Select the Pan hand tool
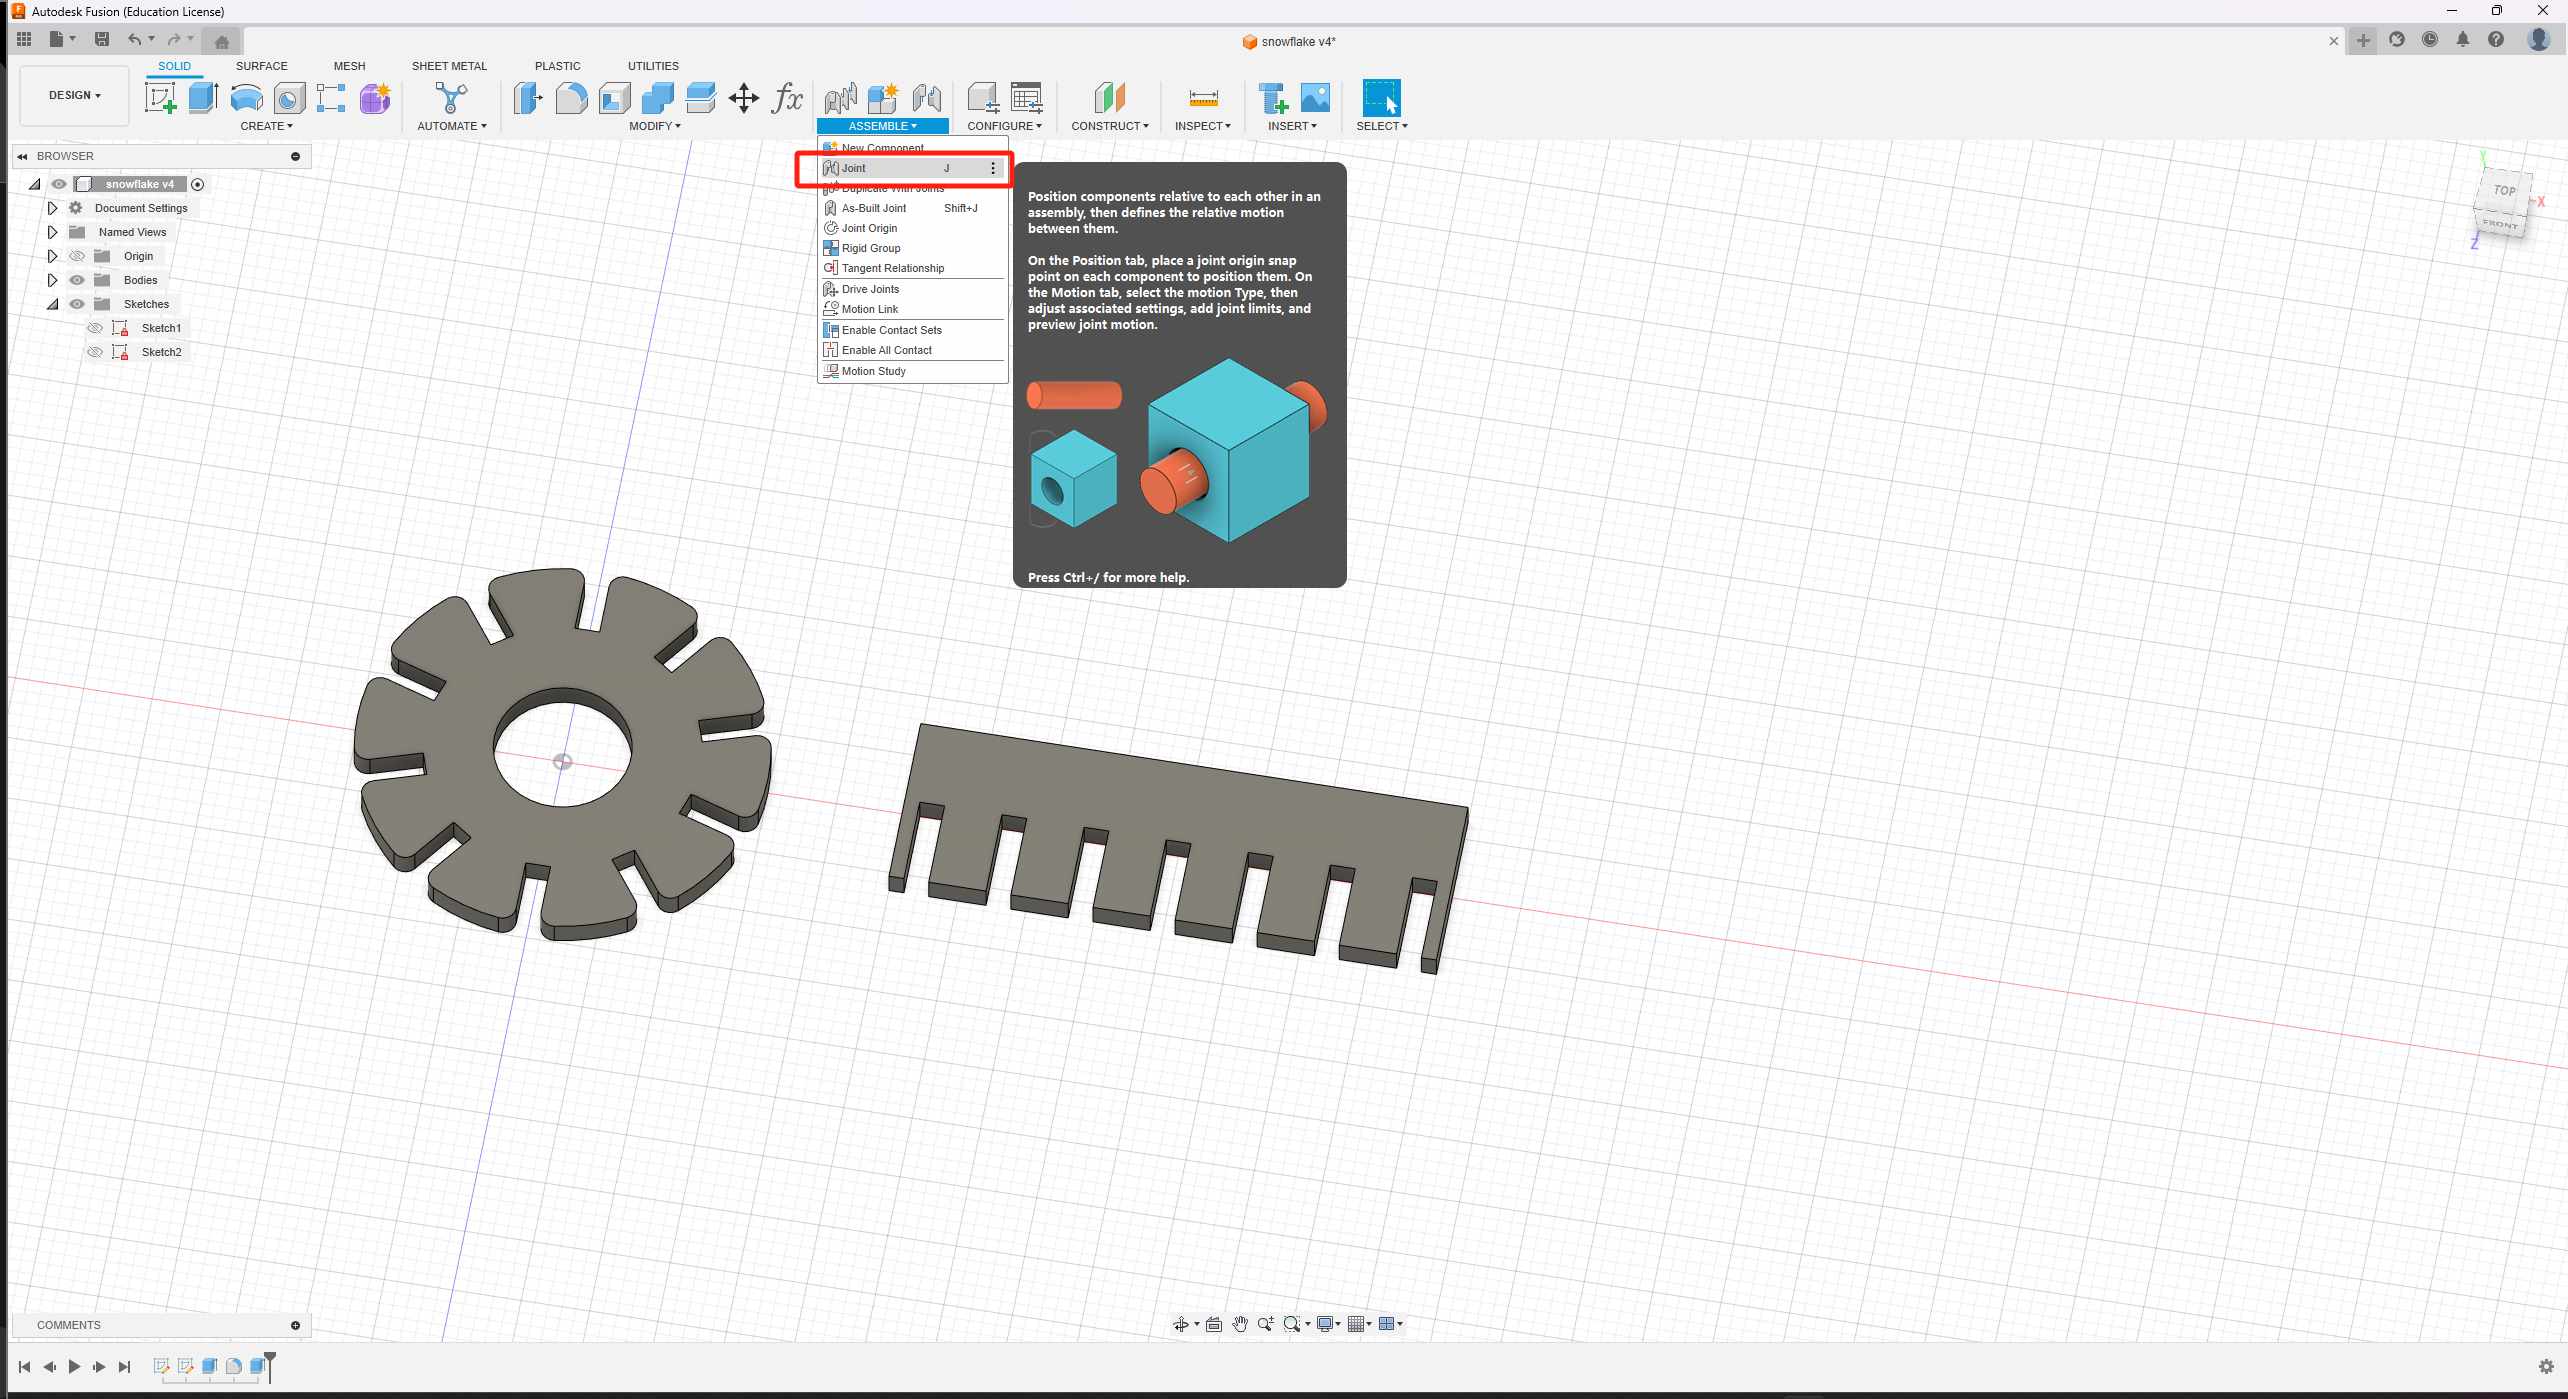2568x1399 pixels. (1240, 1324)
